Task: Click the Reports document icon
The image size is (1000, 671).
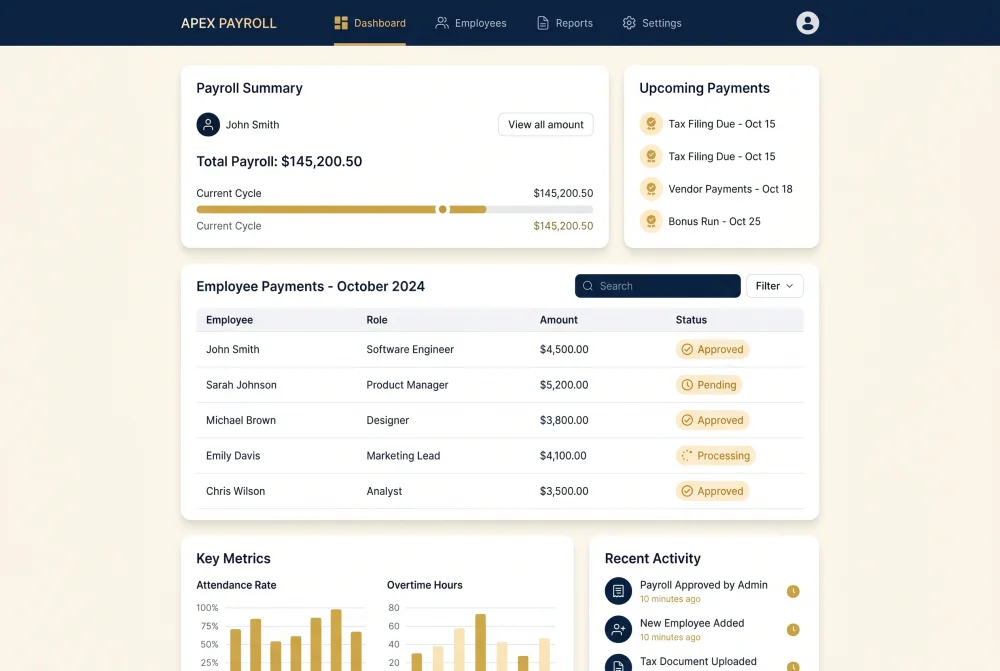Action: pyautogui.click(x=543, y=23)
